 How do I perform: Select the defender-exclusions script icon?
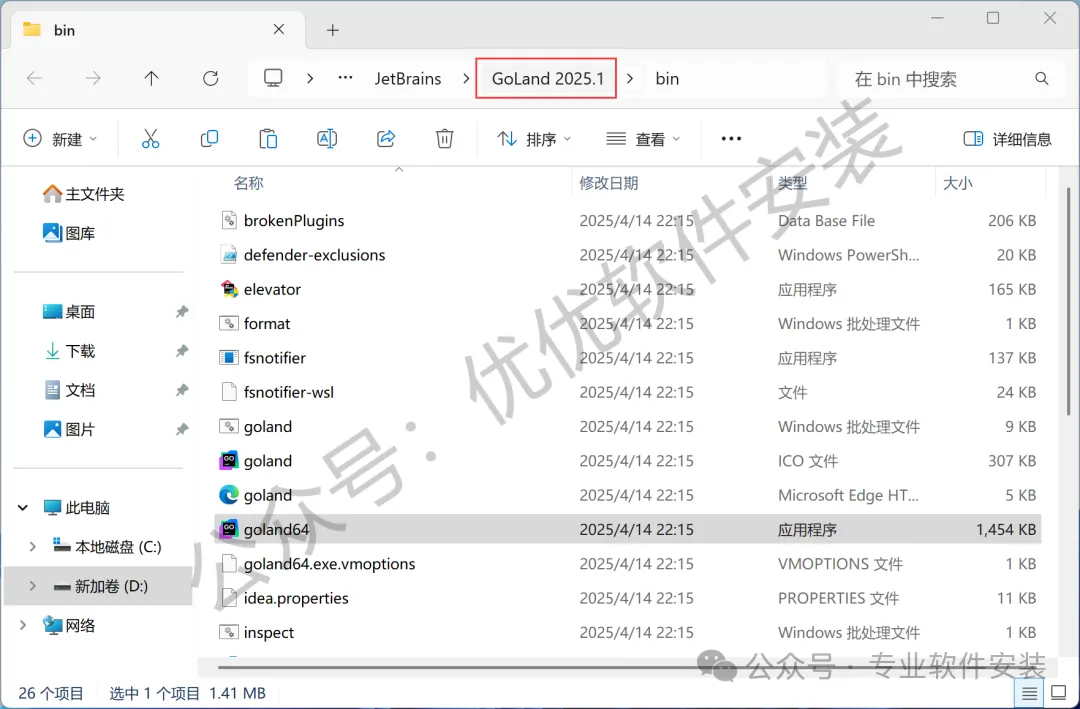coord(229,255)
